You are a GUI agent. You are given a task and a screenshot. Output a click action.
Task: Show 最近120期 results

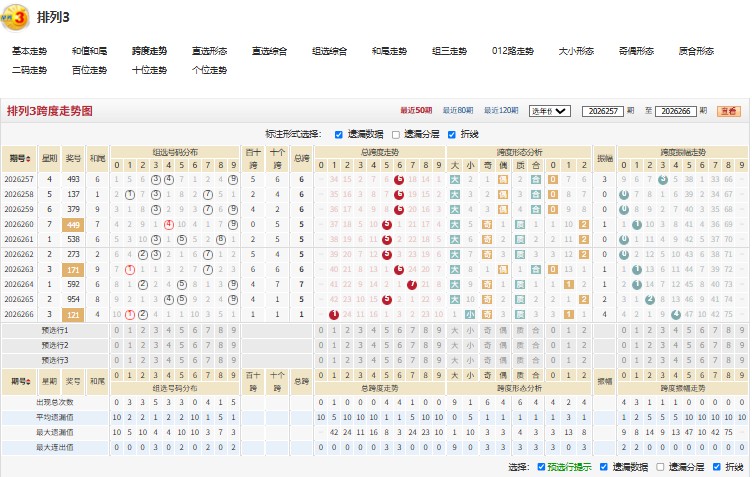coord(501,110)
